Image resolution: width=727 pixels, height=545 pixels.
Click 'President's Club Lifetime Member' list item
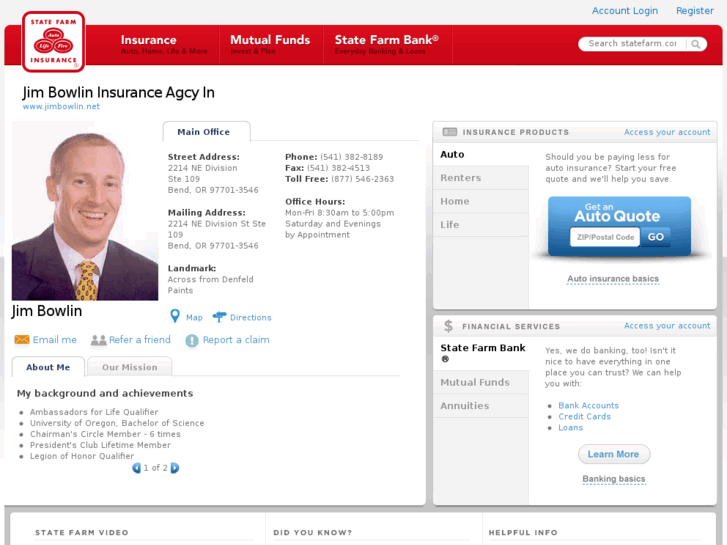tap(101, 445)
